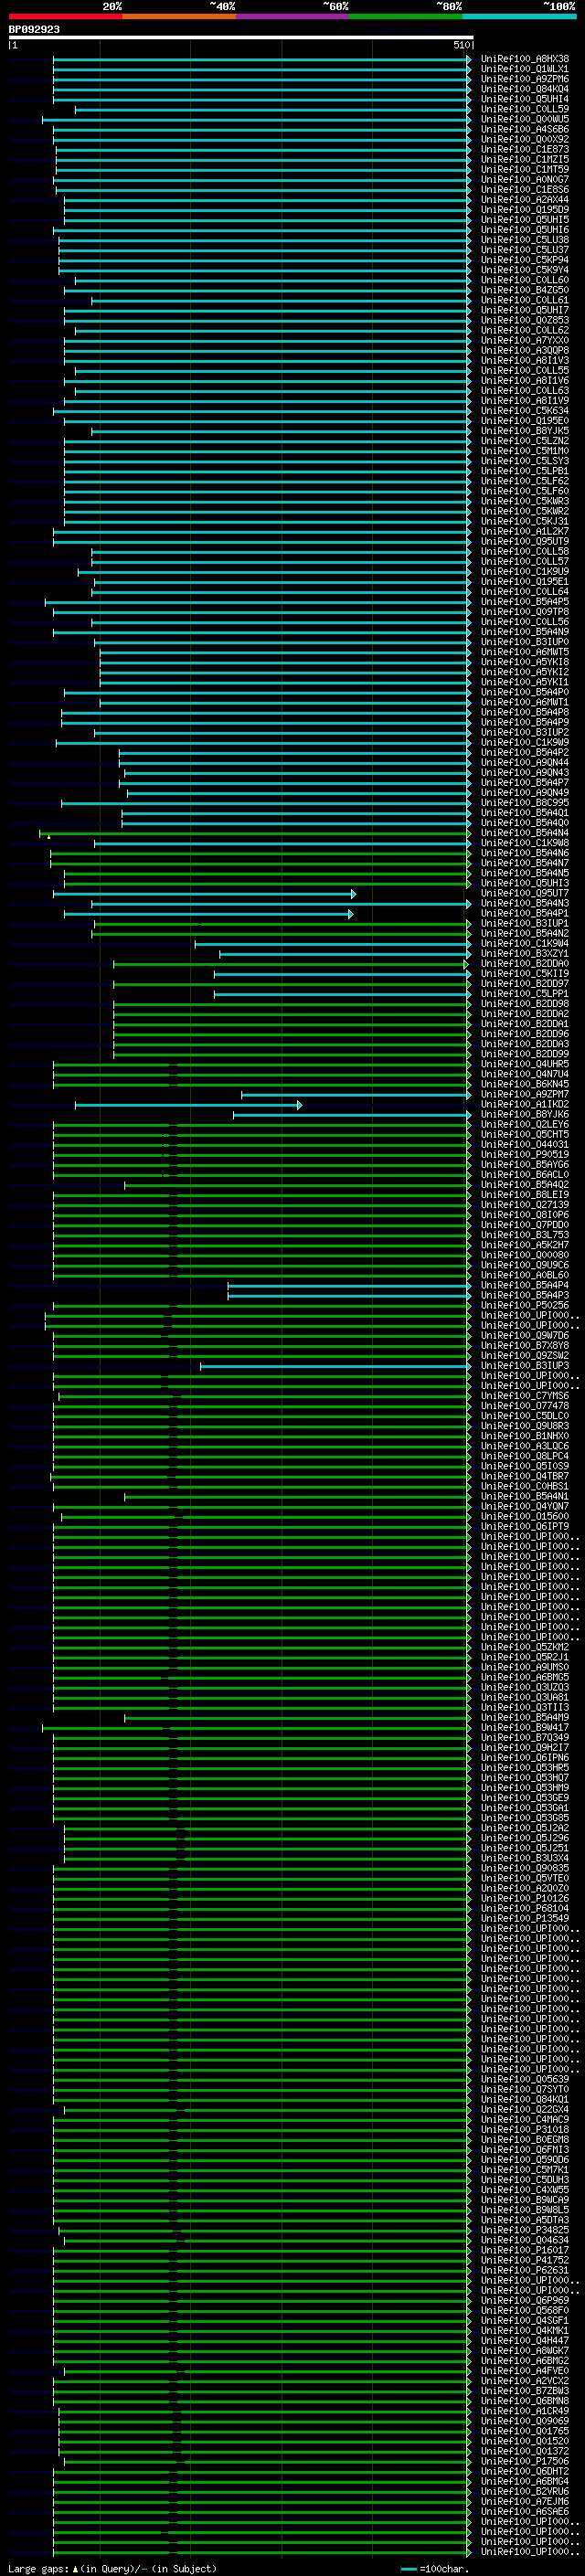Select hit UniRef100_A1L2K7
This screenshot has height=2576, width=585.
point(525,531)
